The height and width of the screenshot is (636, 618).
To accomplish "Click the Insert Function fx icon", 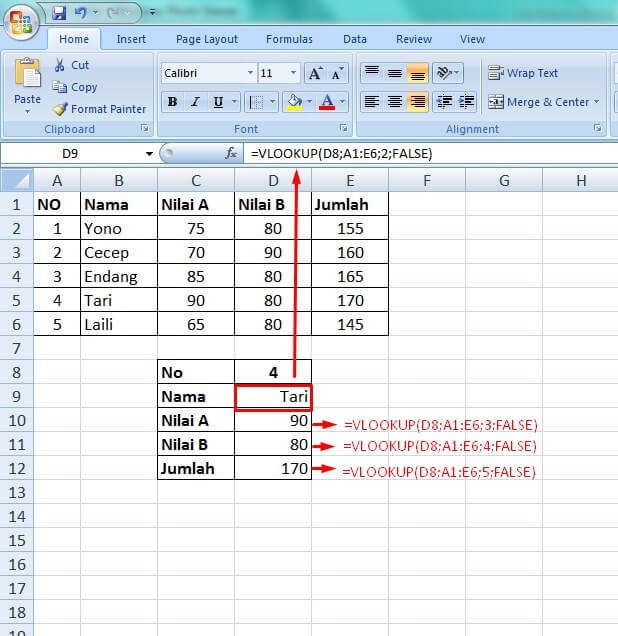I will (231, 153).
